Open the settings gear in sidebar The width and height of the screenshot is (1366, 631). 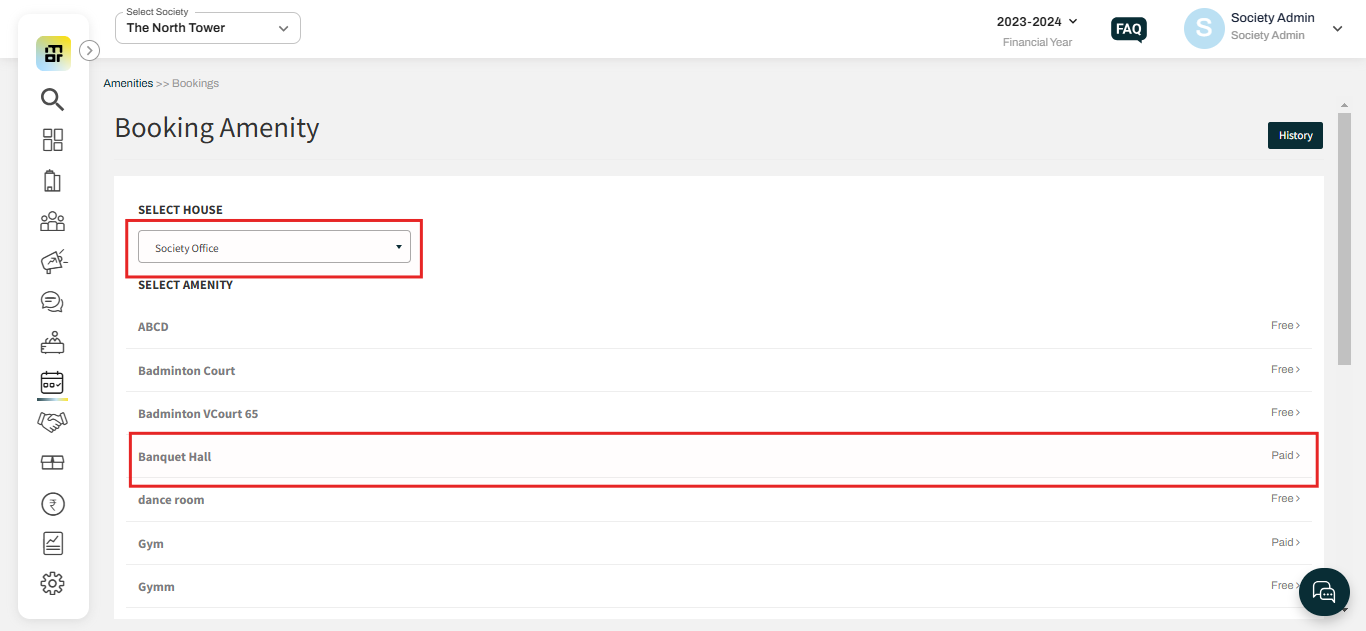pyautogui.click(x=52, y=583)
